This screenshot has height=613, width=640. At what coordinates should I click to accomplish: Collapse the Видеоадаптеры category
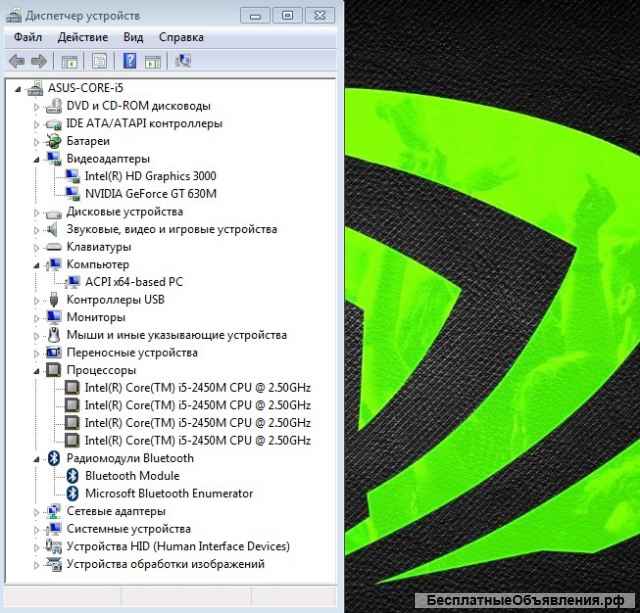(x=37, y=158)
